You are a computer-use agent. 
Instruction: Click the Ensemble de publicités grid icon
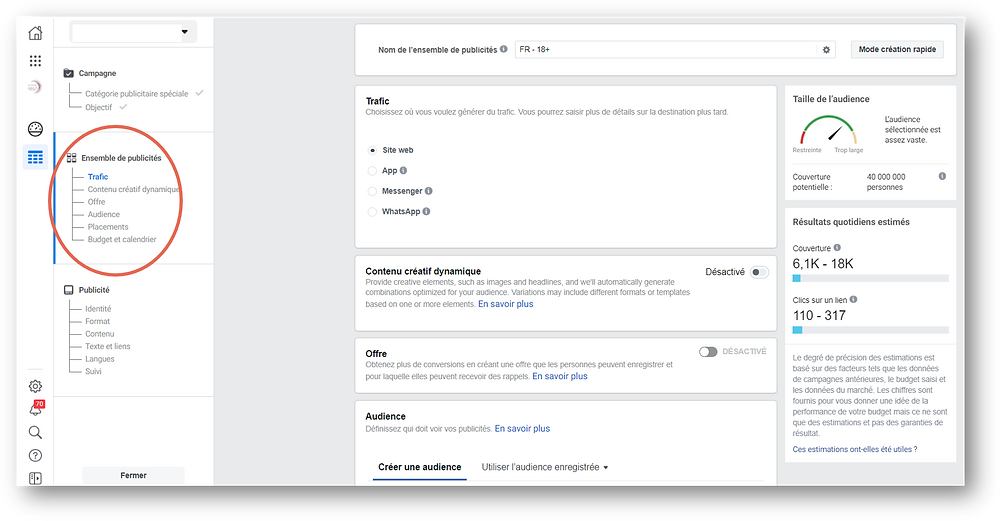click(71, 158)
